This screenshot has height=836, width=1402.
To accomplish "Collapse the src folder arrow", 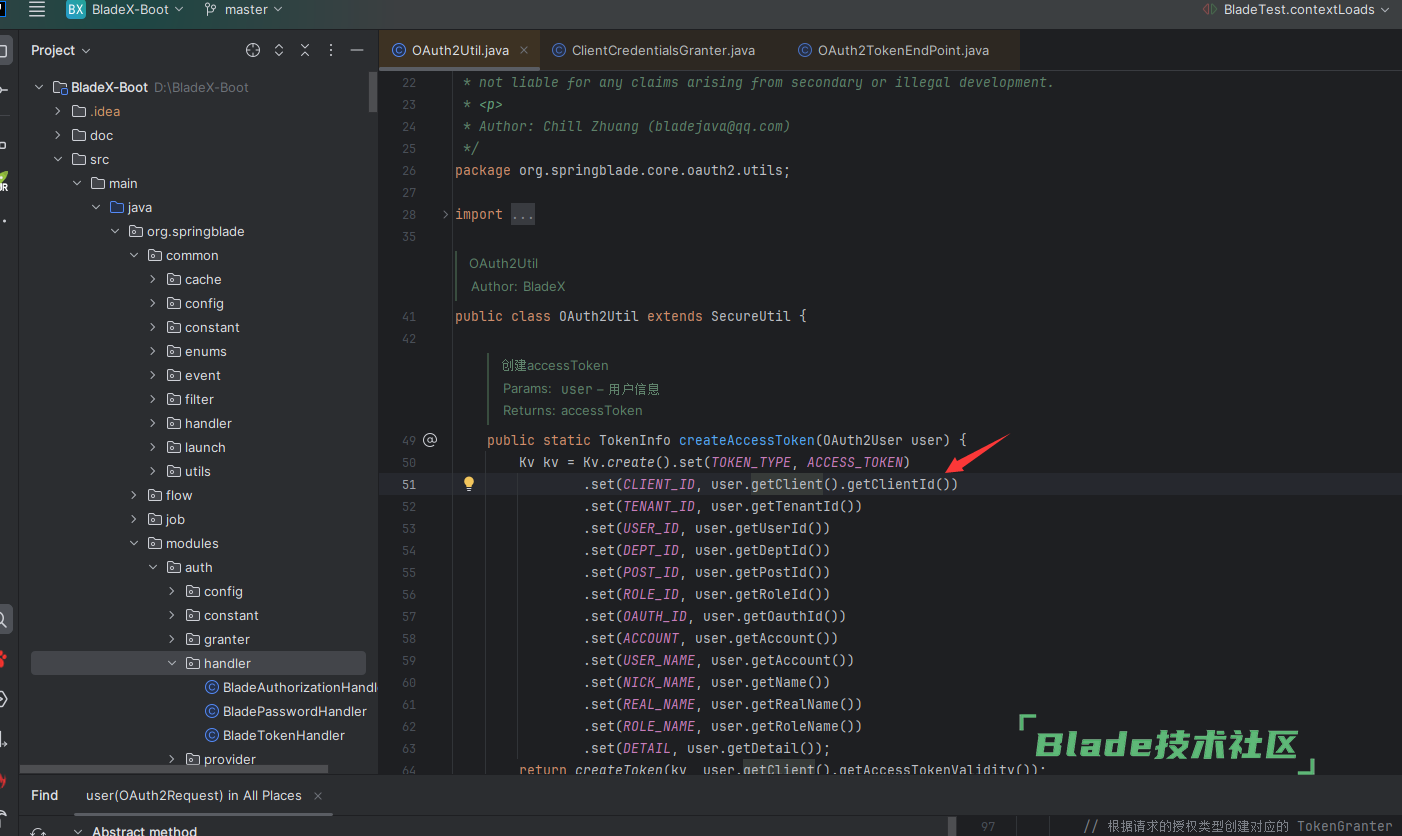I will (58, 159).
